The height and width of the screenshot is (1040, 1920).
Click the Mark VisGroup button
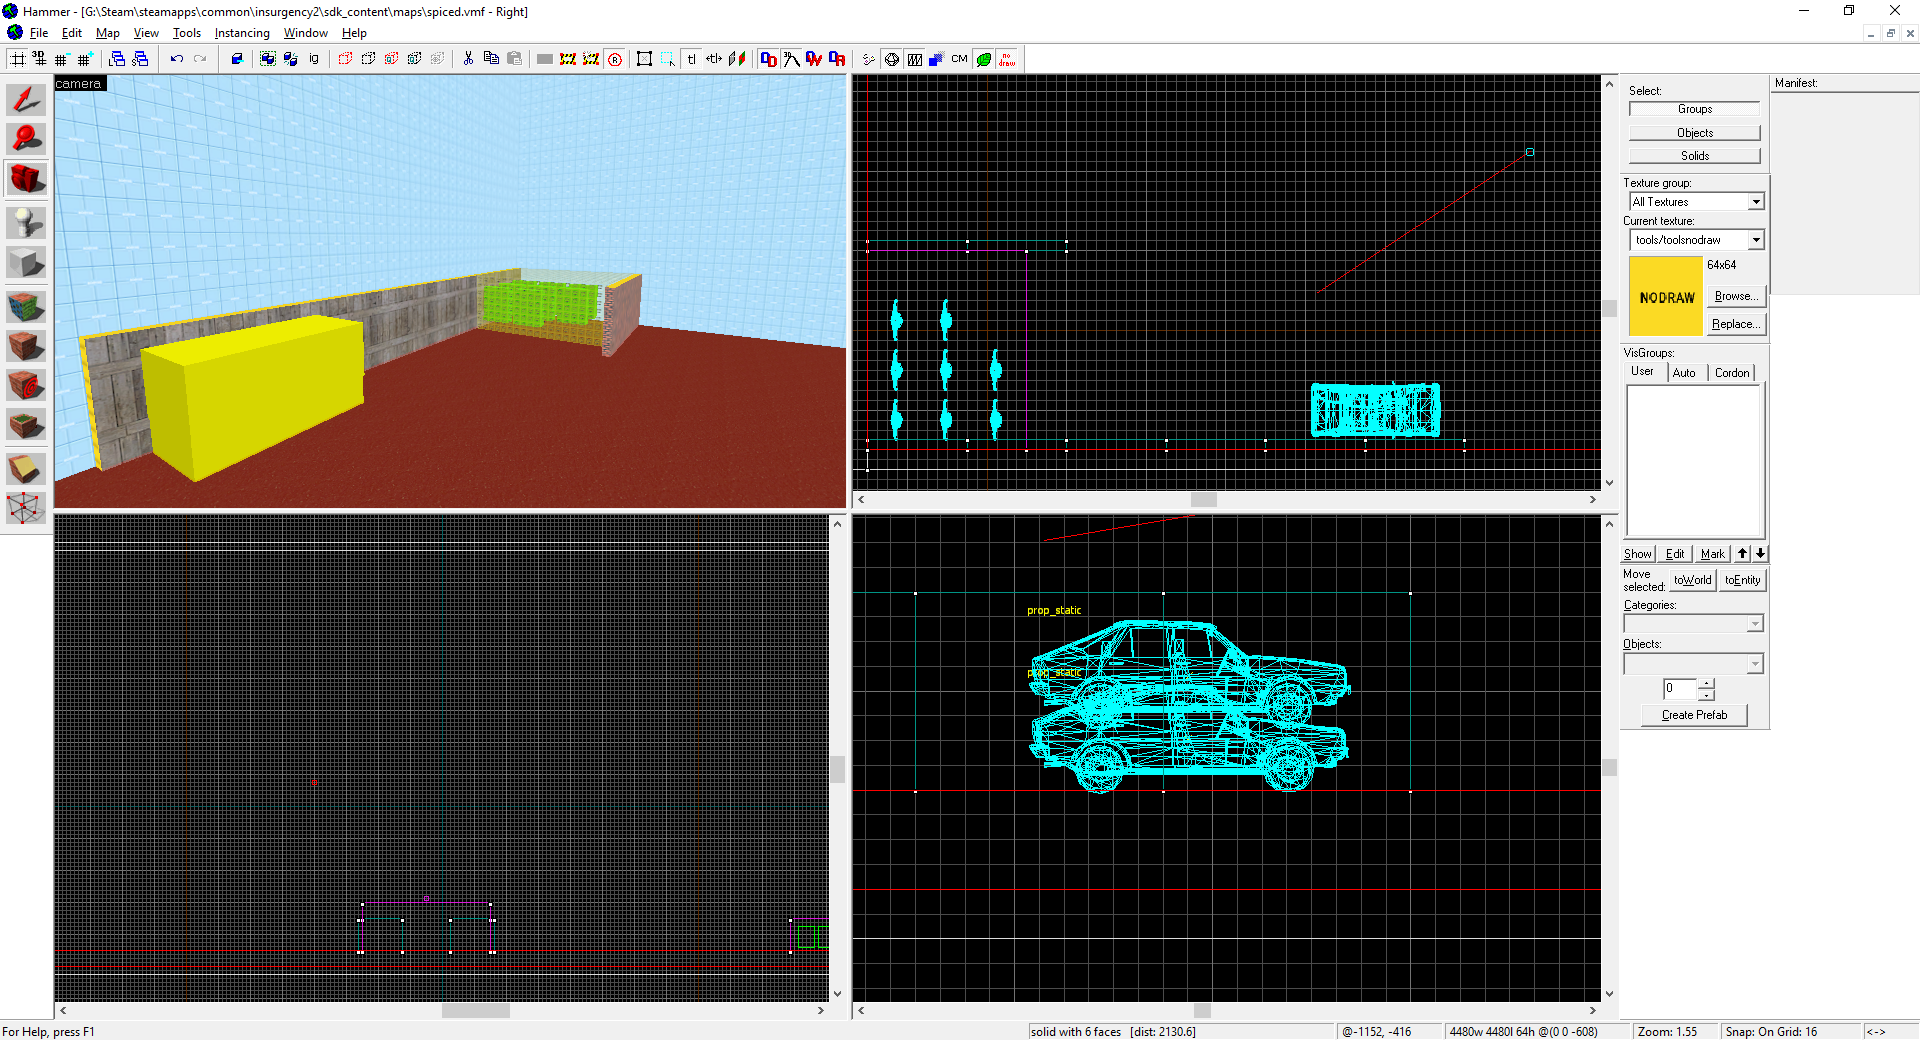1712,554
